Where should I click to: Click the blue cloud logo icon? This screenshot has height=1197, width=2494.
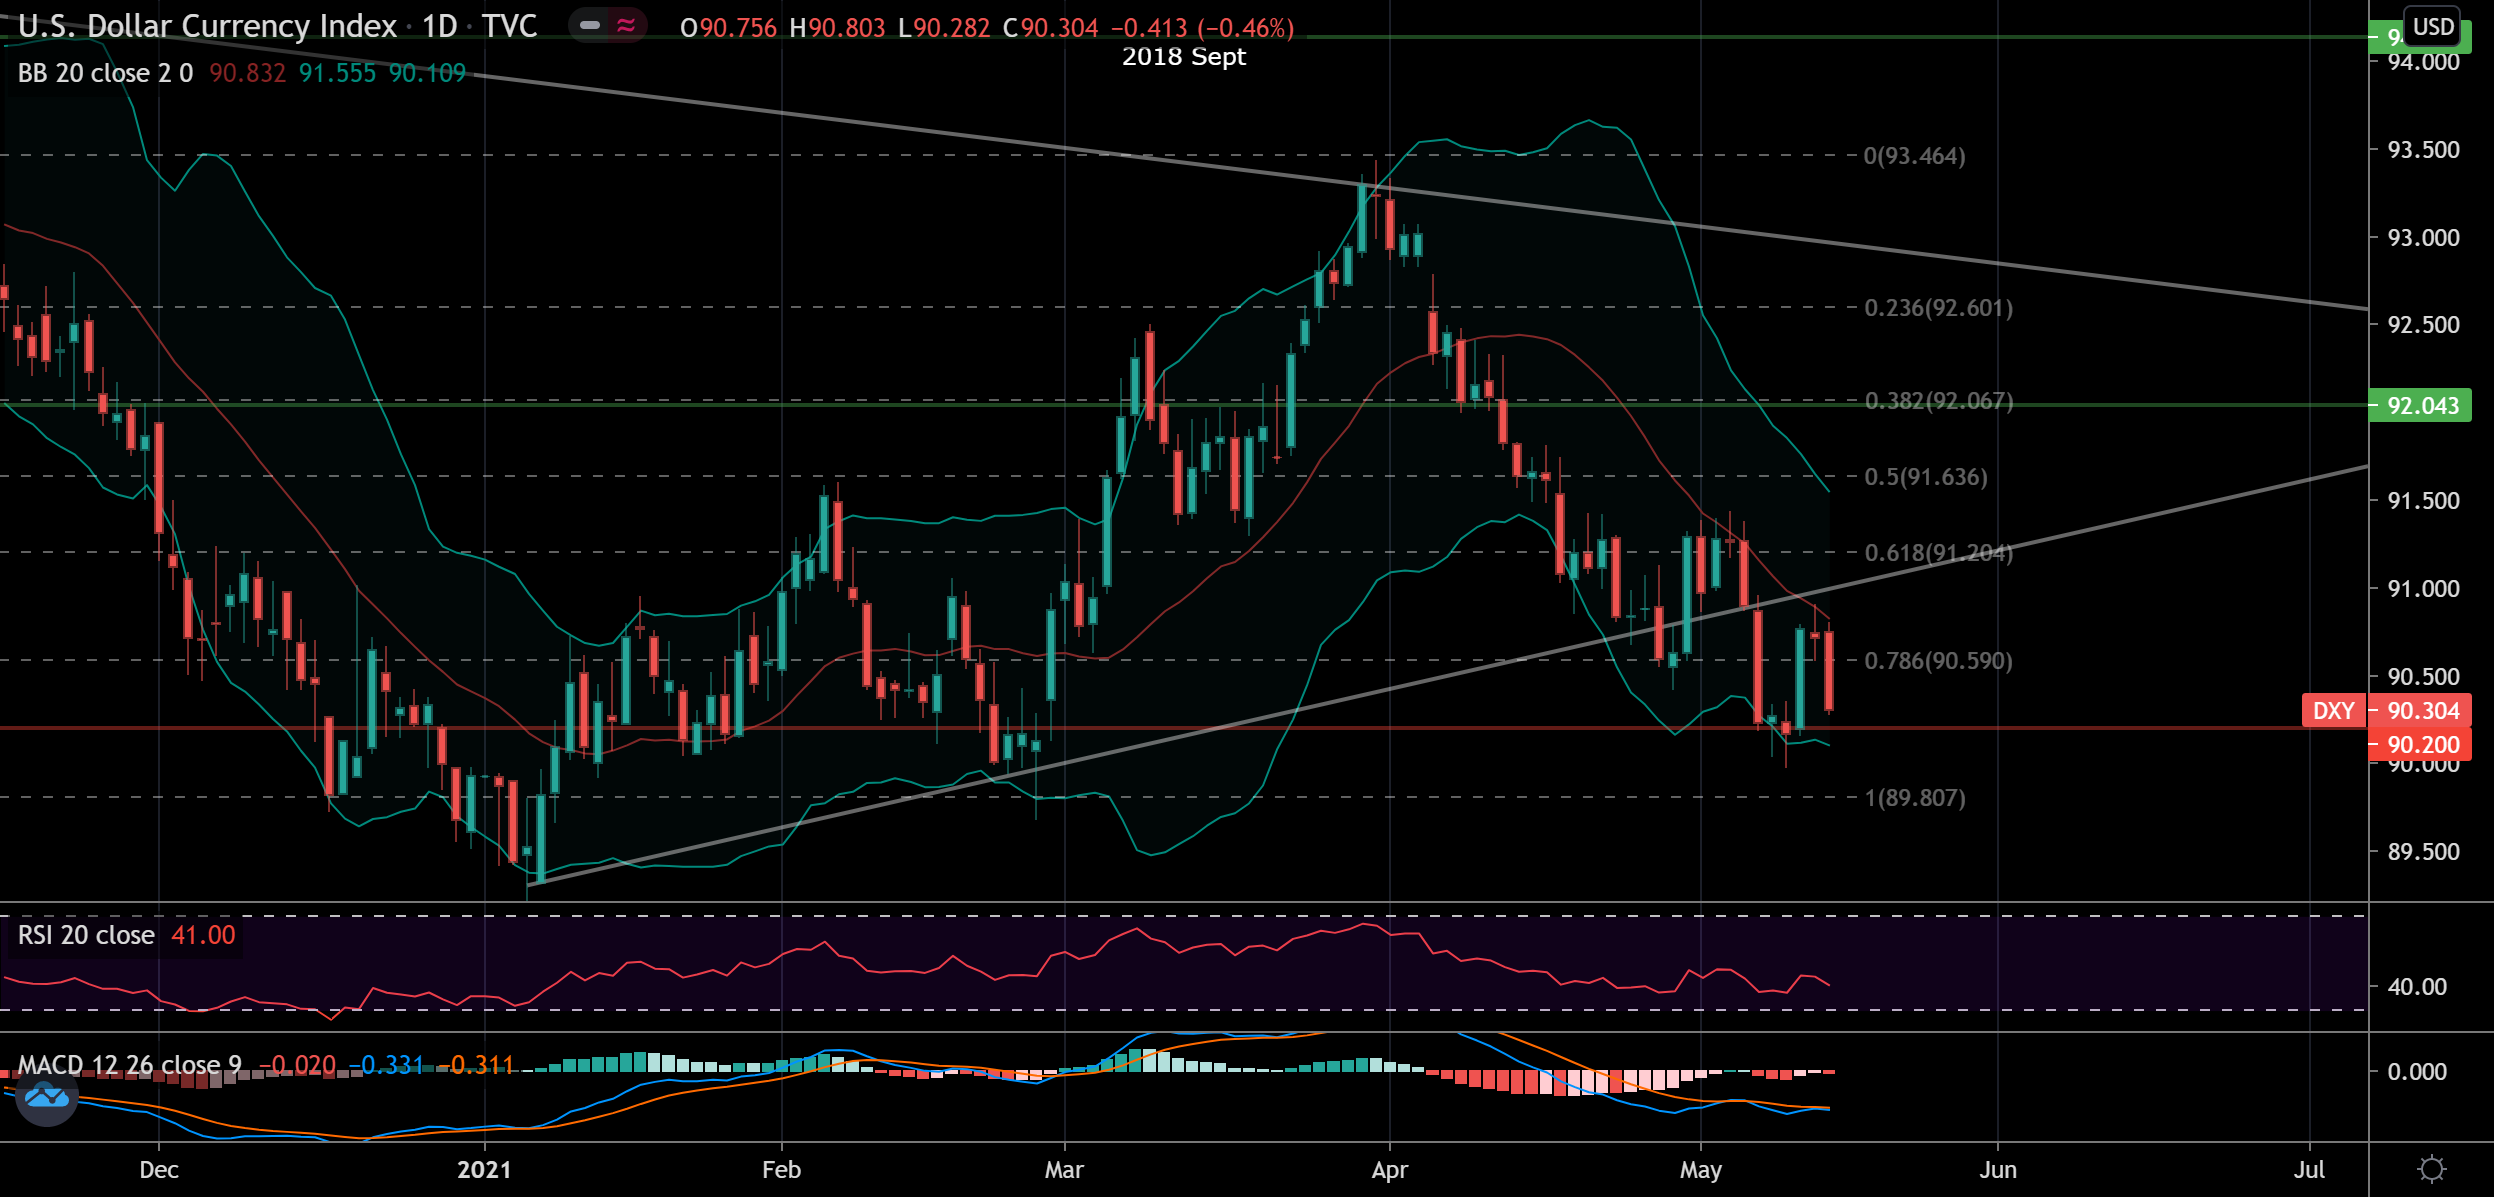pos(47,1097)
